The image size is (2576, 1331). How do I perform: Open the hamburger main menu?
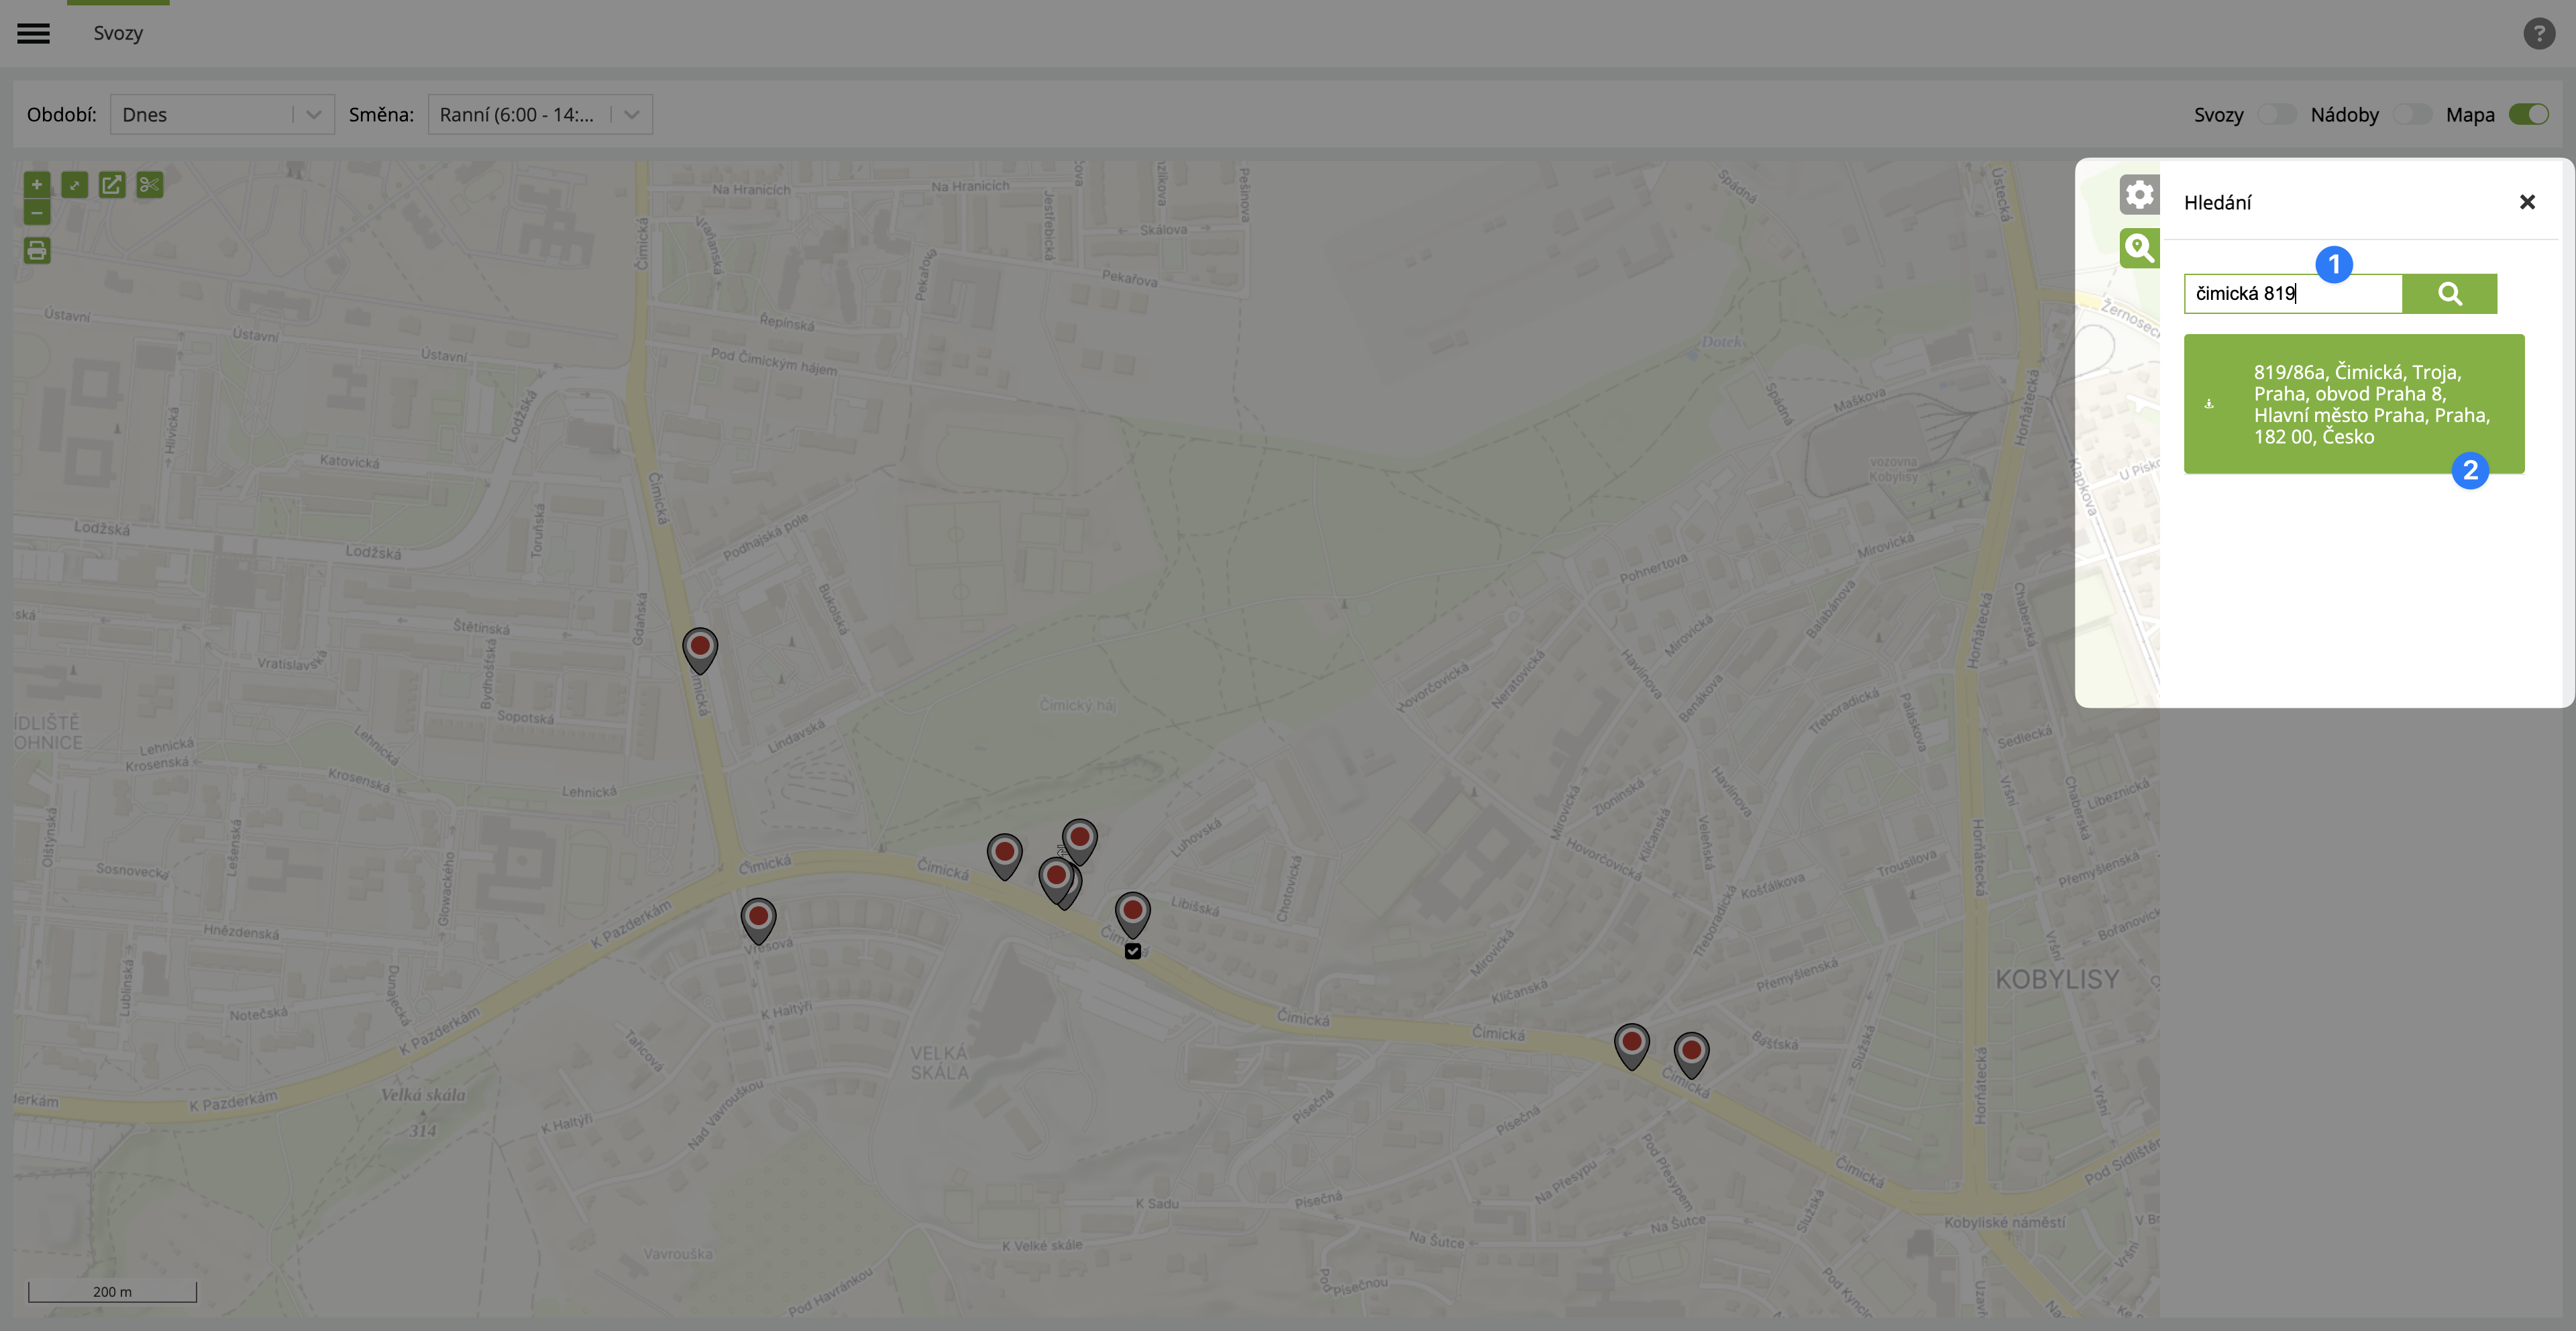pyautogui.click(x=33, y=33)
